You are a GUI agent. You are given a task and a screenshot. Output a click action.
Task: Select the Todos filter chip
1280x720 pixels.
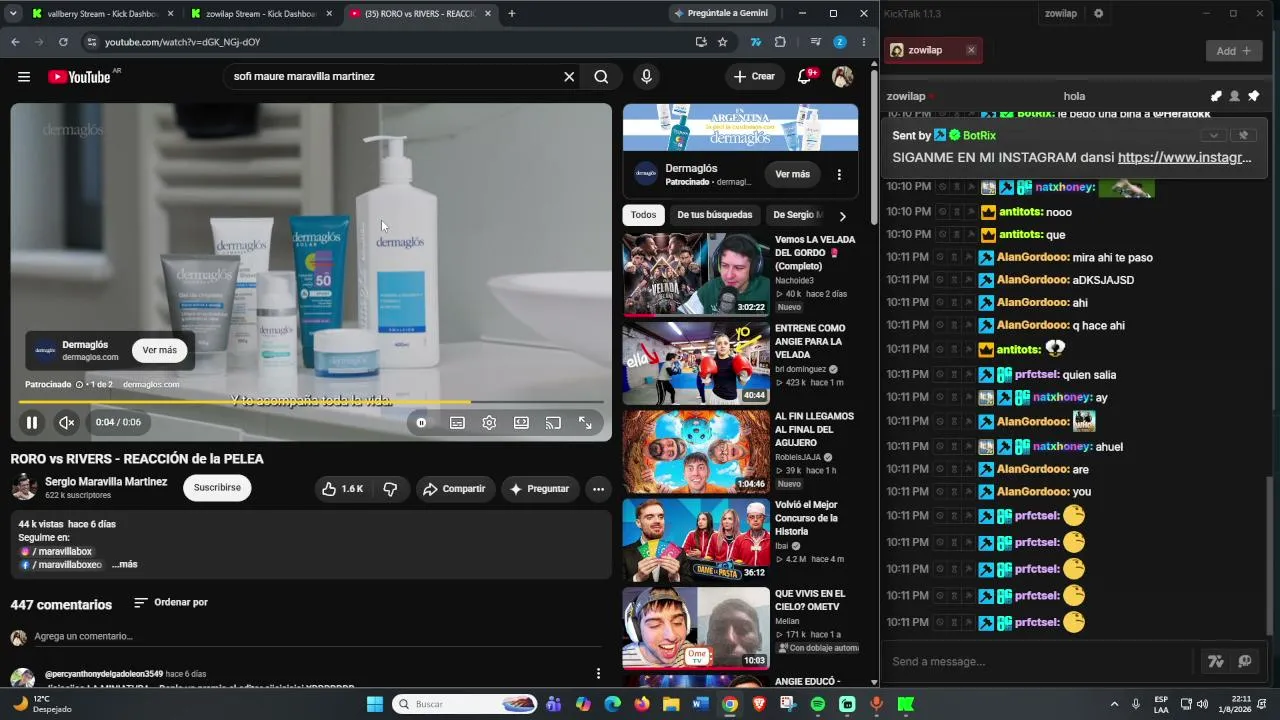(644, 215)
